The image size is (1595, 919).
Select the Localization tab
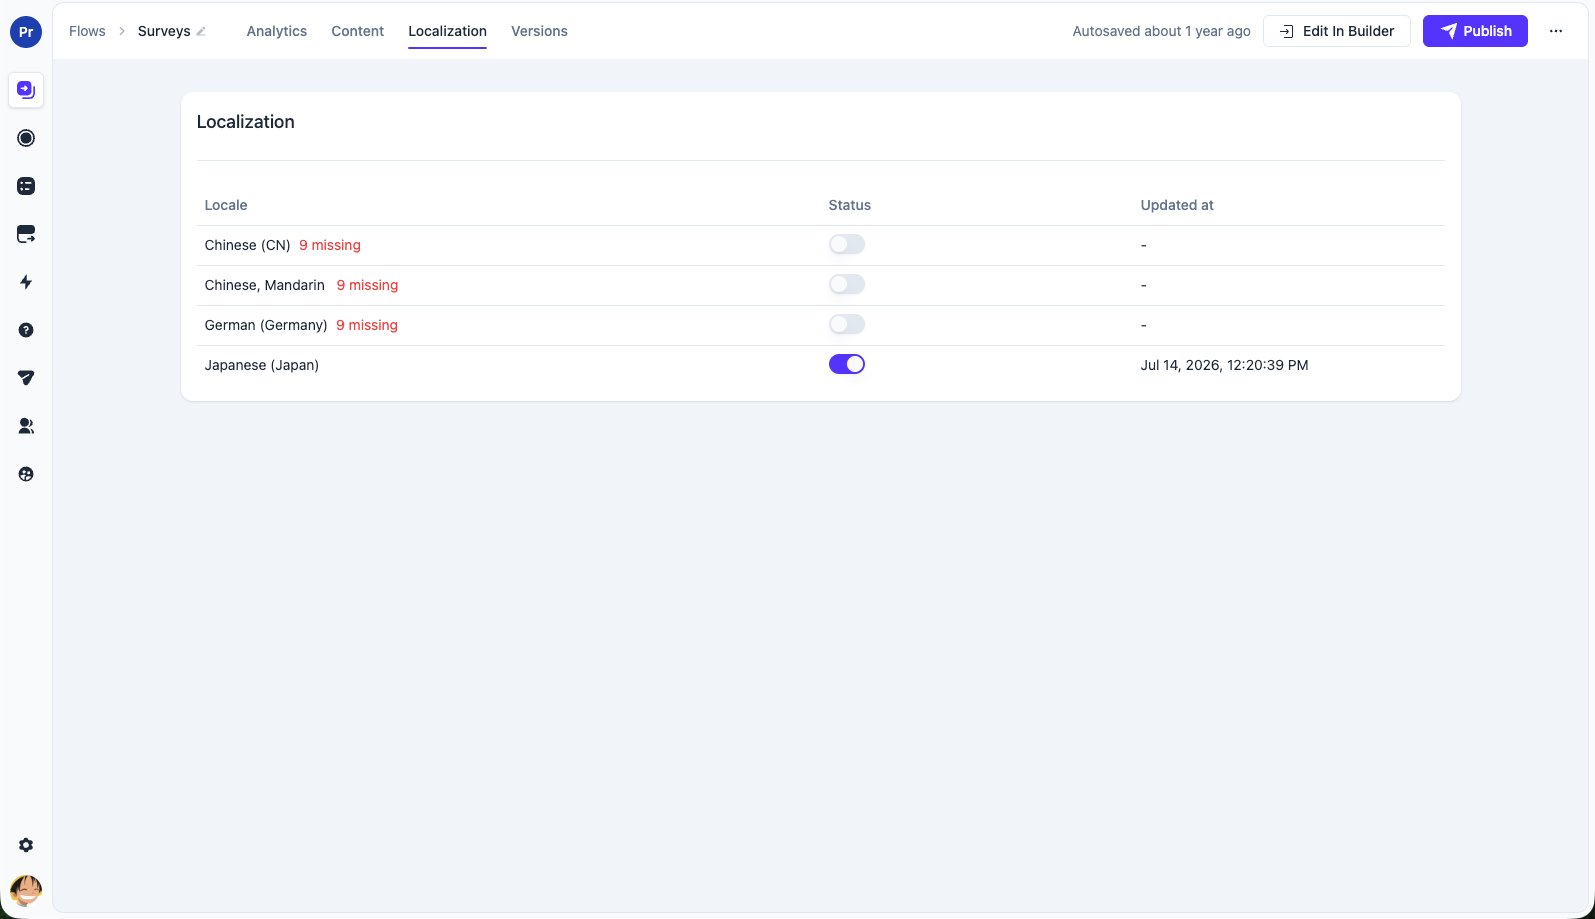447,31
